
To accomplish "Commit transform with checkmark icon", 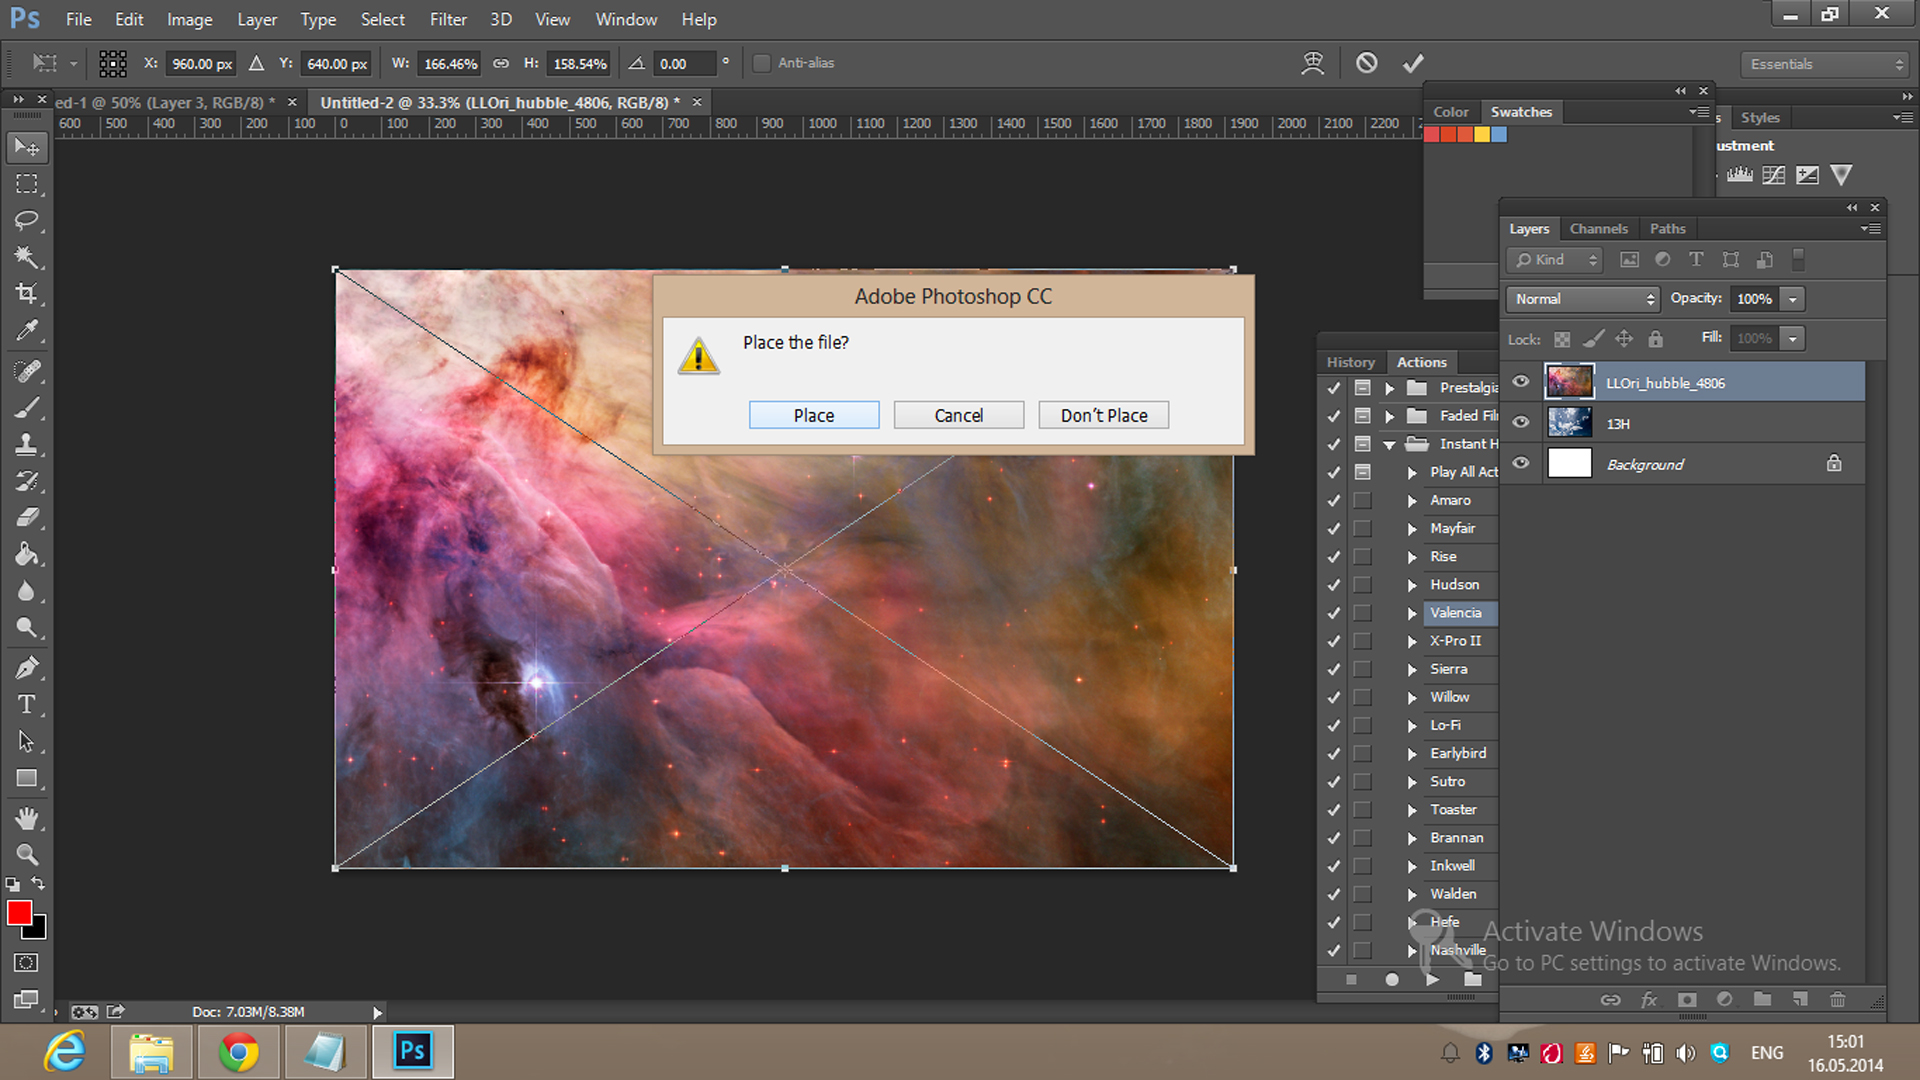I will point(1412,63).
